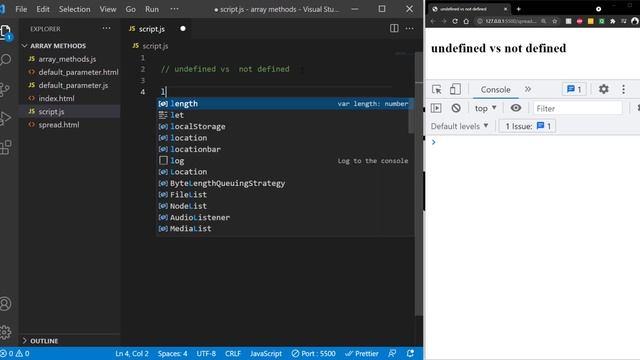The width and height of the screenshot is (640, 360).
Task: Click Ln 4, Col 2 go to line
Action: (x=132, y=353)
